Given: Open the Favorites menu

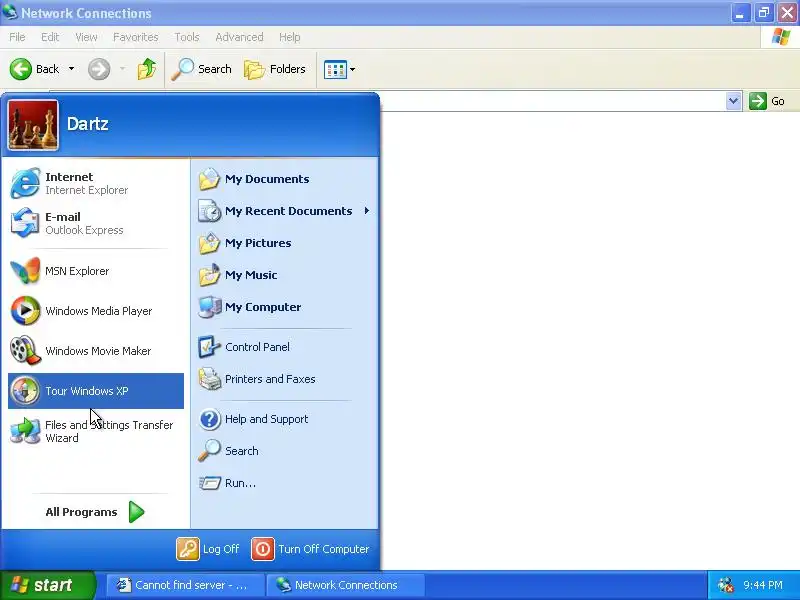Looking at the screenshot, I should [x=136, y=37].
